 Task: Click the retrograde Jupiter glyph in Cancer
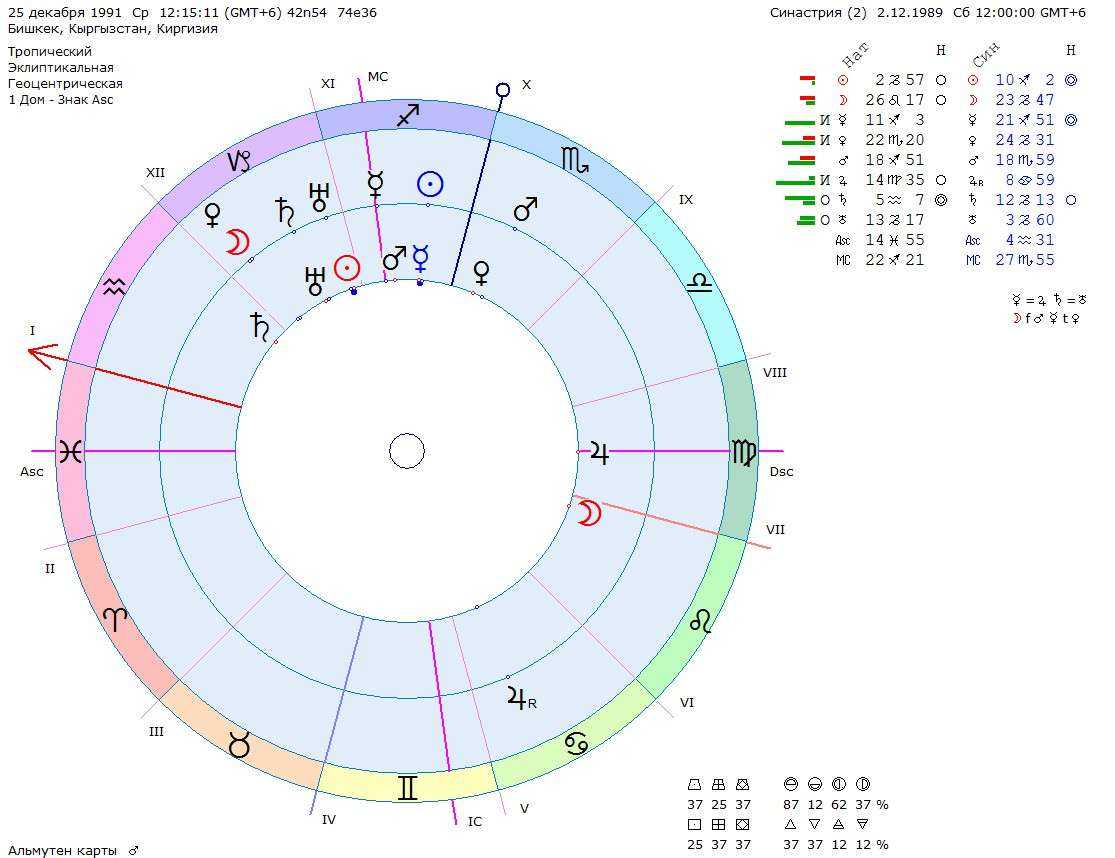pyautogui.click(x=521, y=699)
